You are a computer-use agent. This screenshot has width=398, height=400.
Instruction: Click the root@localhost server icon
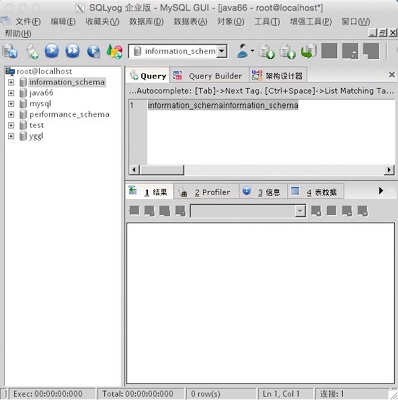(10, 71)
